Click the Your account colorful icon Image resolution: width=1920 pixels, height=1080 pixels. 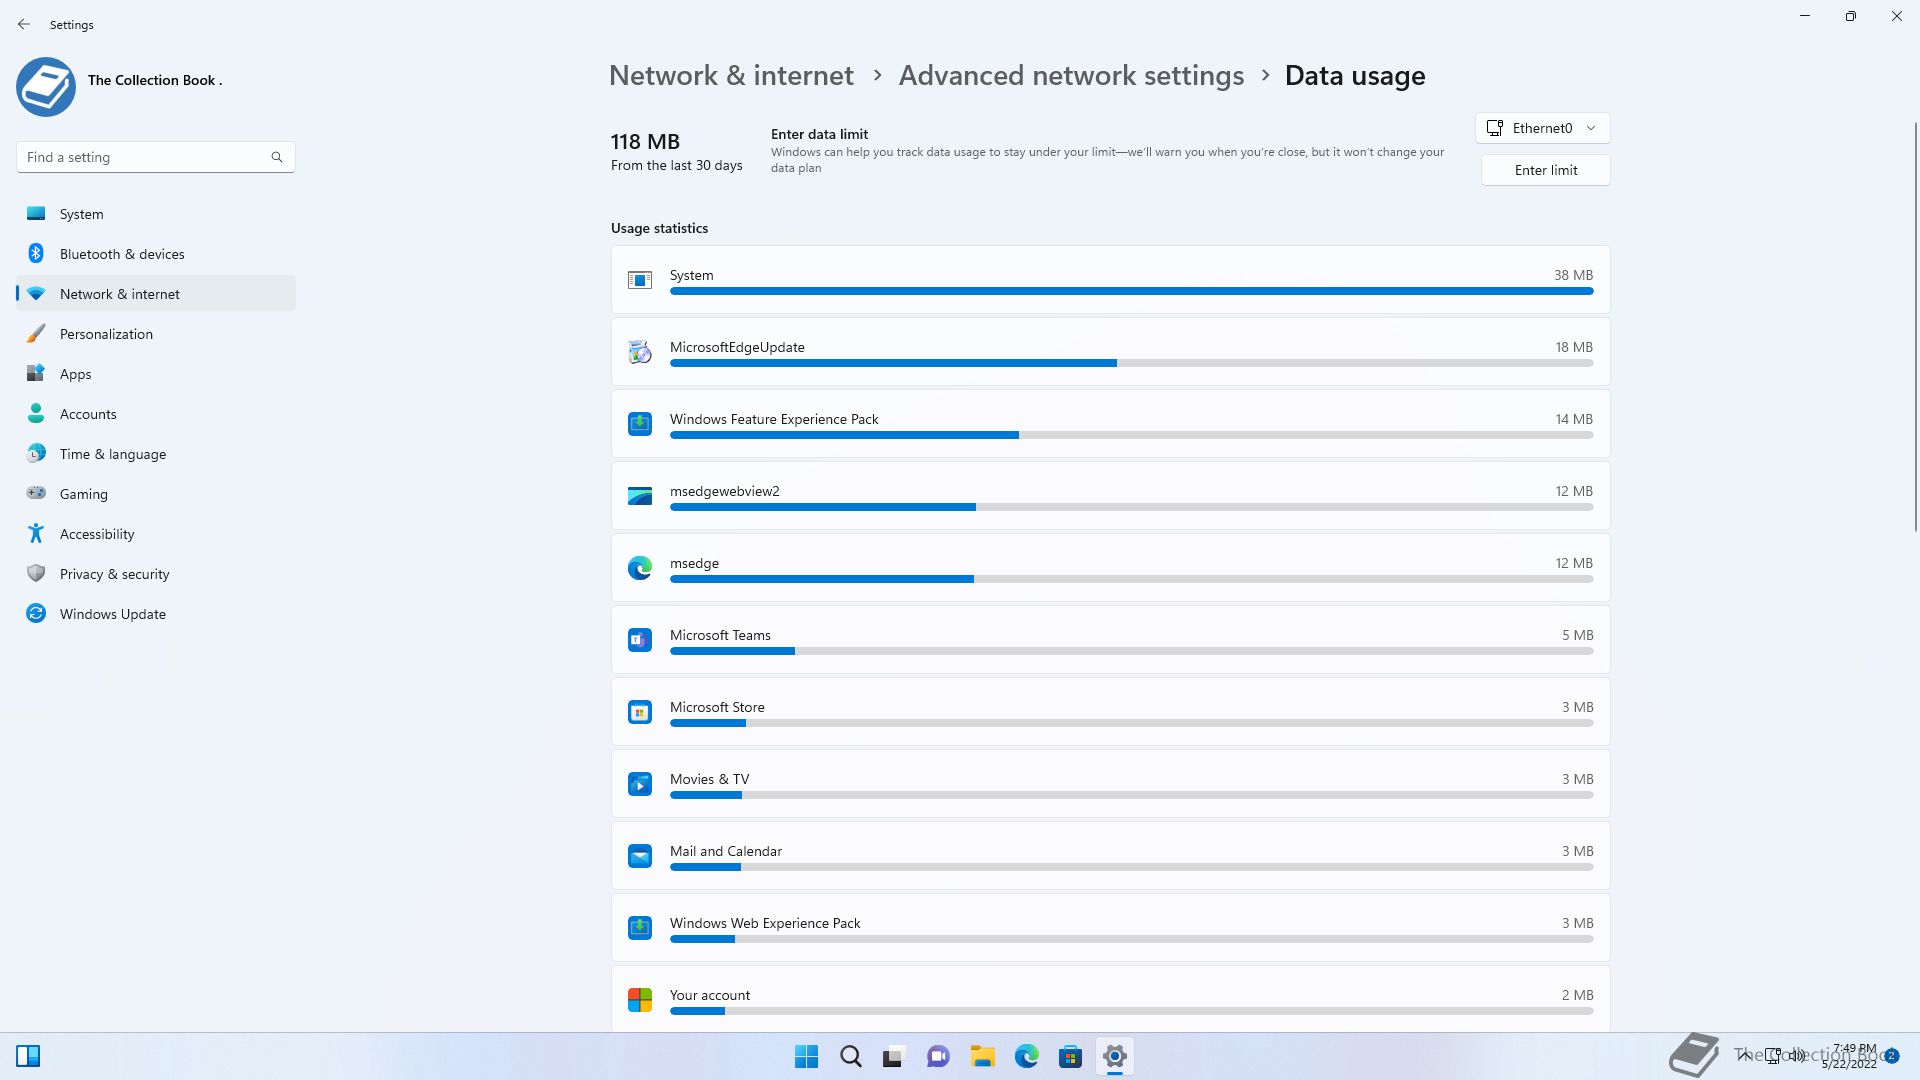click(x=640, y=1000)
